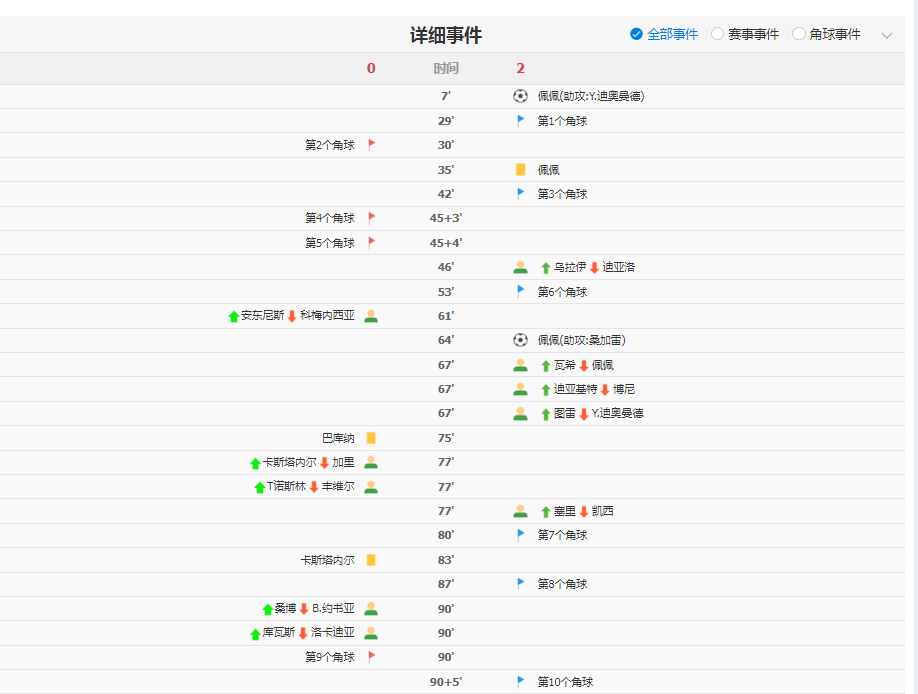Click the time 45+3'
The image size is (918, 694).
point(446,218)
